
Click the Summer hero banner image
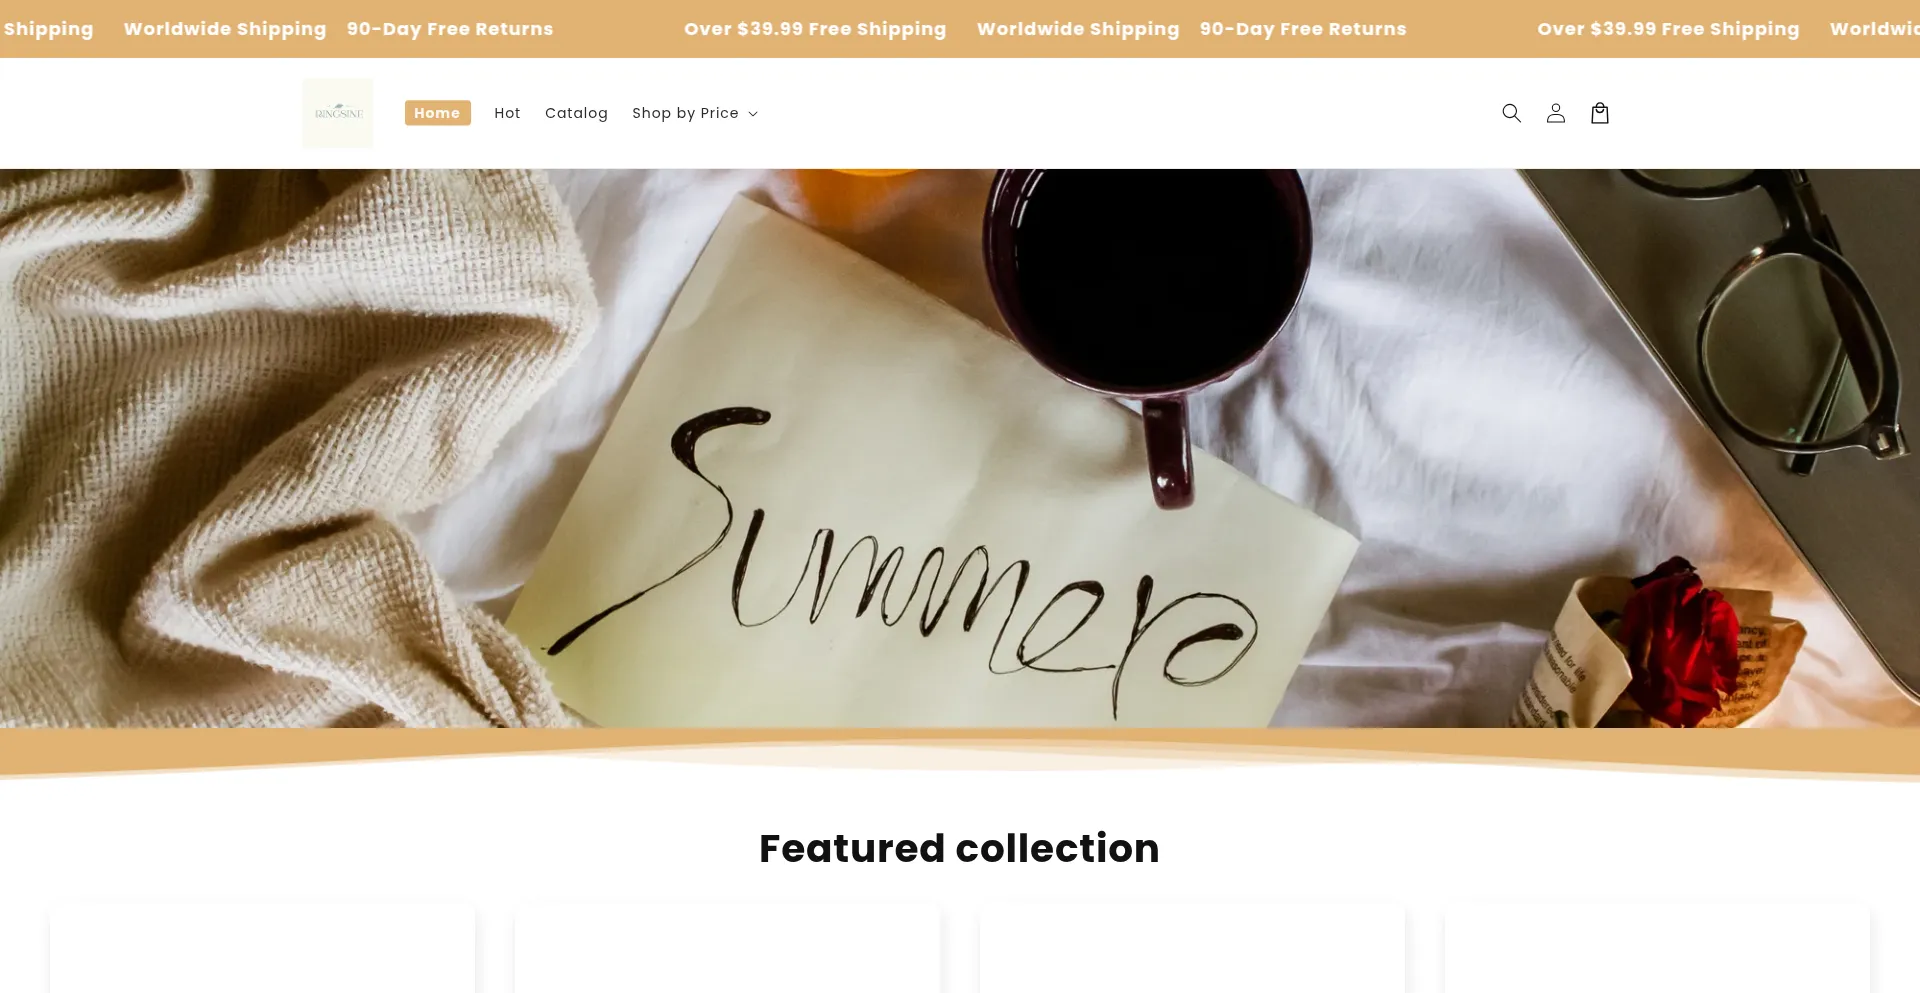click(960, 448)
